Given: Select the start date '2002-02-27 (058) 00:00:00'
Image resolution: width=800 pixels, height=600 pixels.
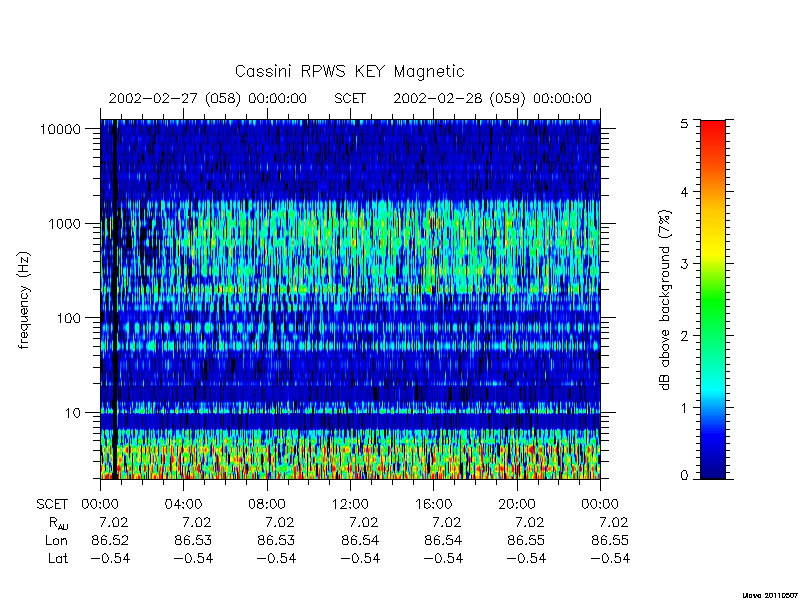Looking at the screenshot, I should 208,98.
